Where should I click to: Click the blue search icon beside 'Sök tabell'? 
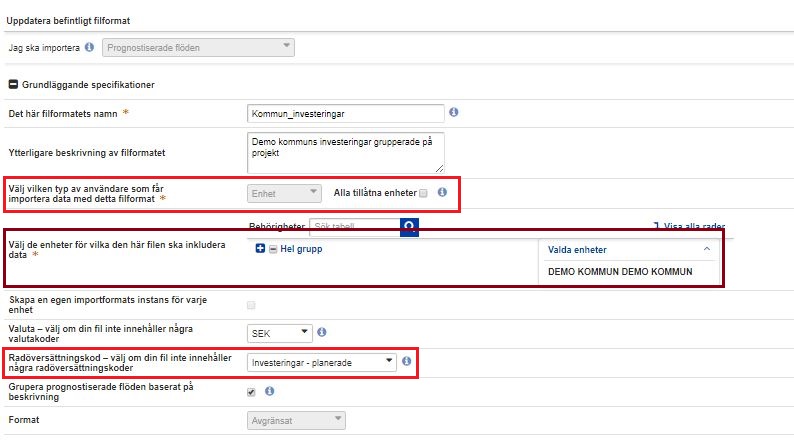point(408,228)
